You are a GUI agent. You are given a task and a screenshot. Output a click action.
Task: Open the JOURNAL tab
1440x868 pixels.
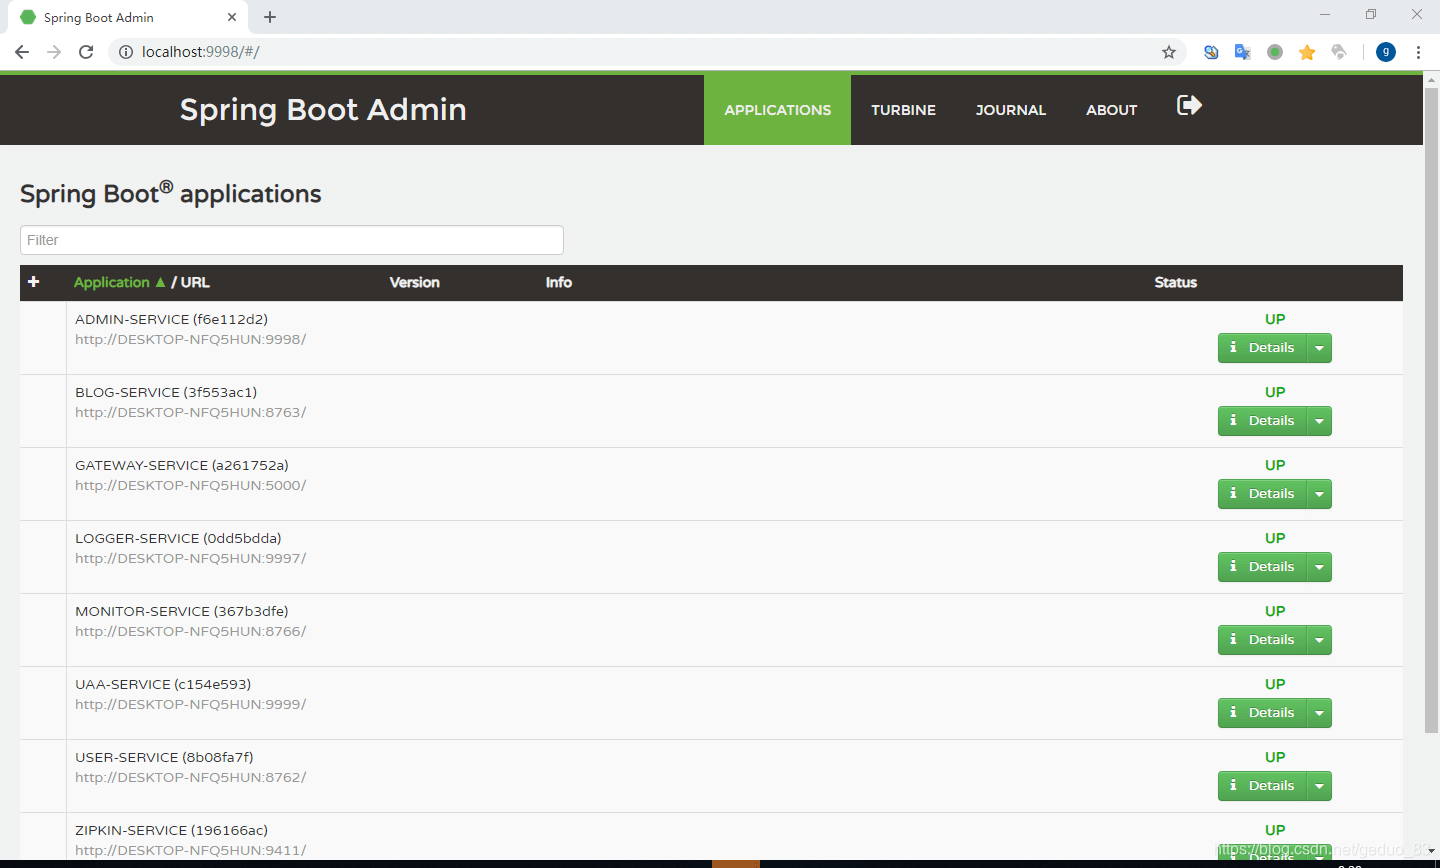pyautogui.click(x=1011, y=110)
